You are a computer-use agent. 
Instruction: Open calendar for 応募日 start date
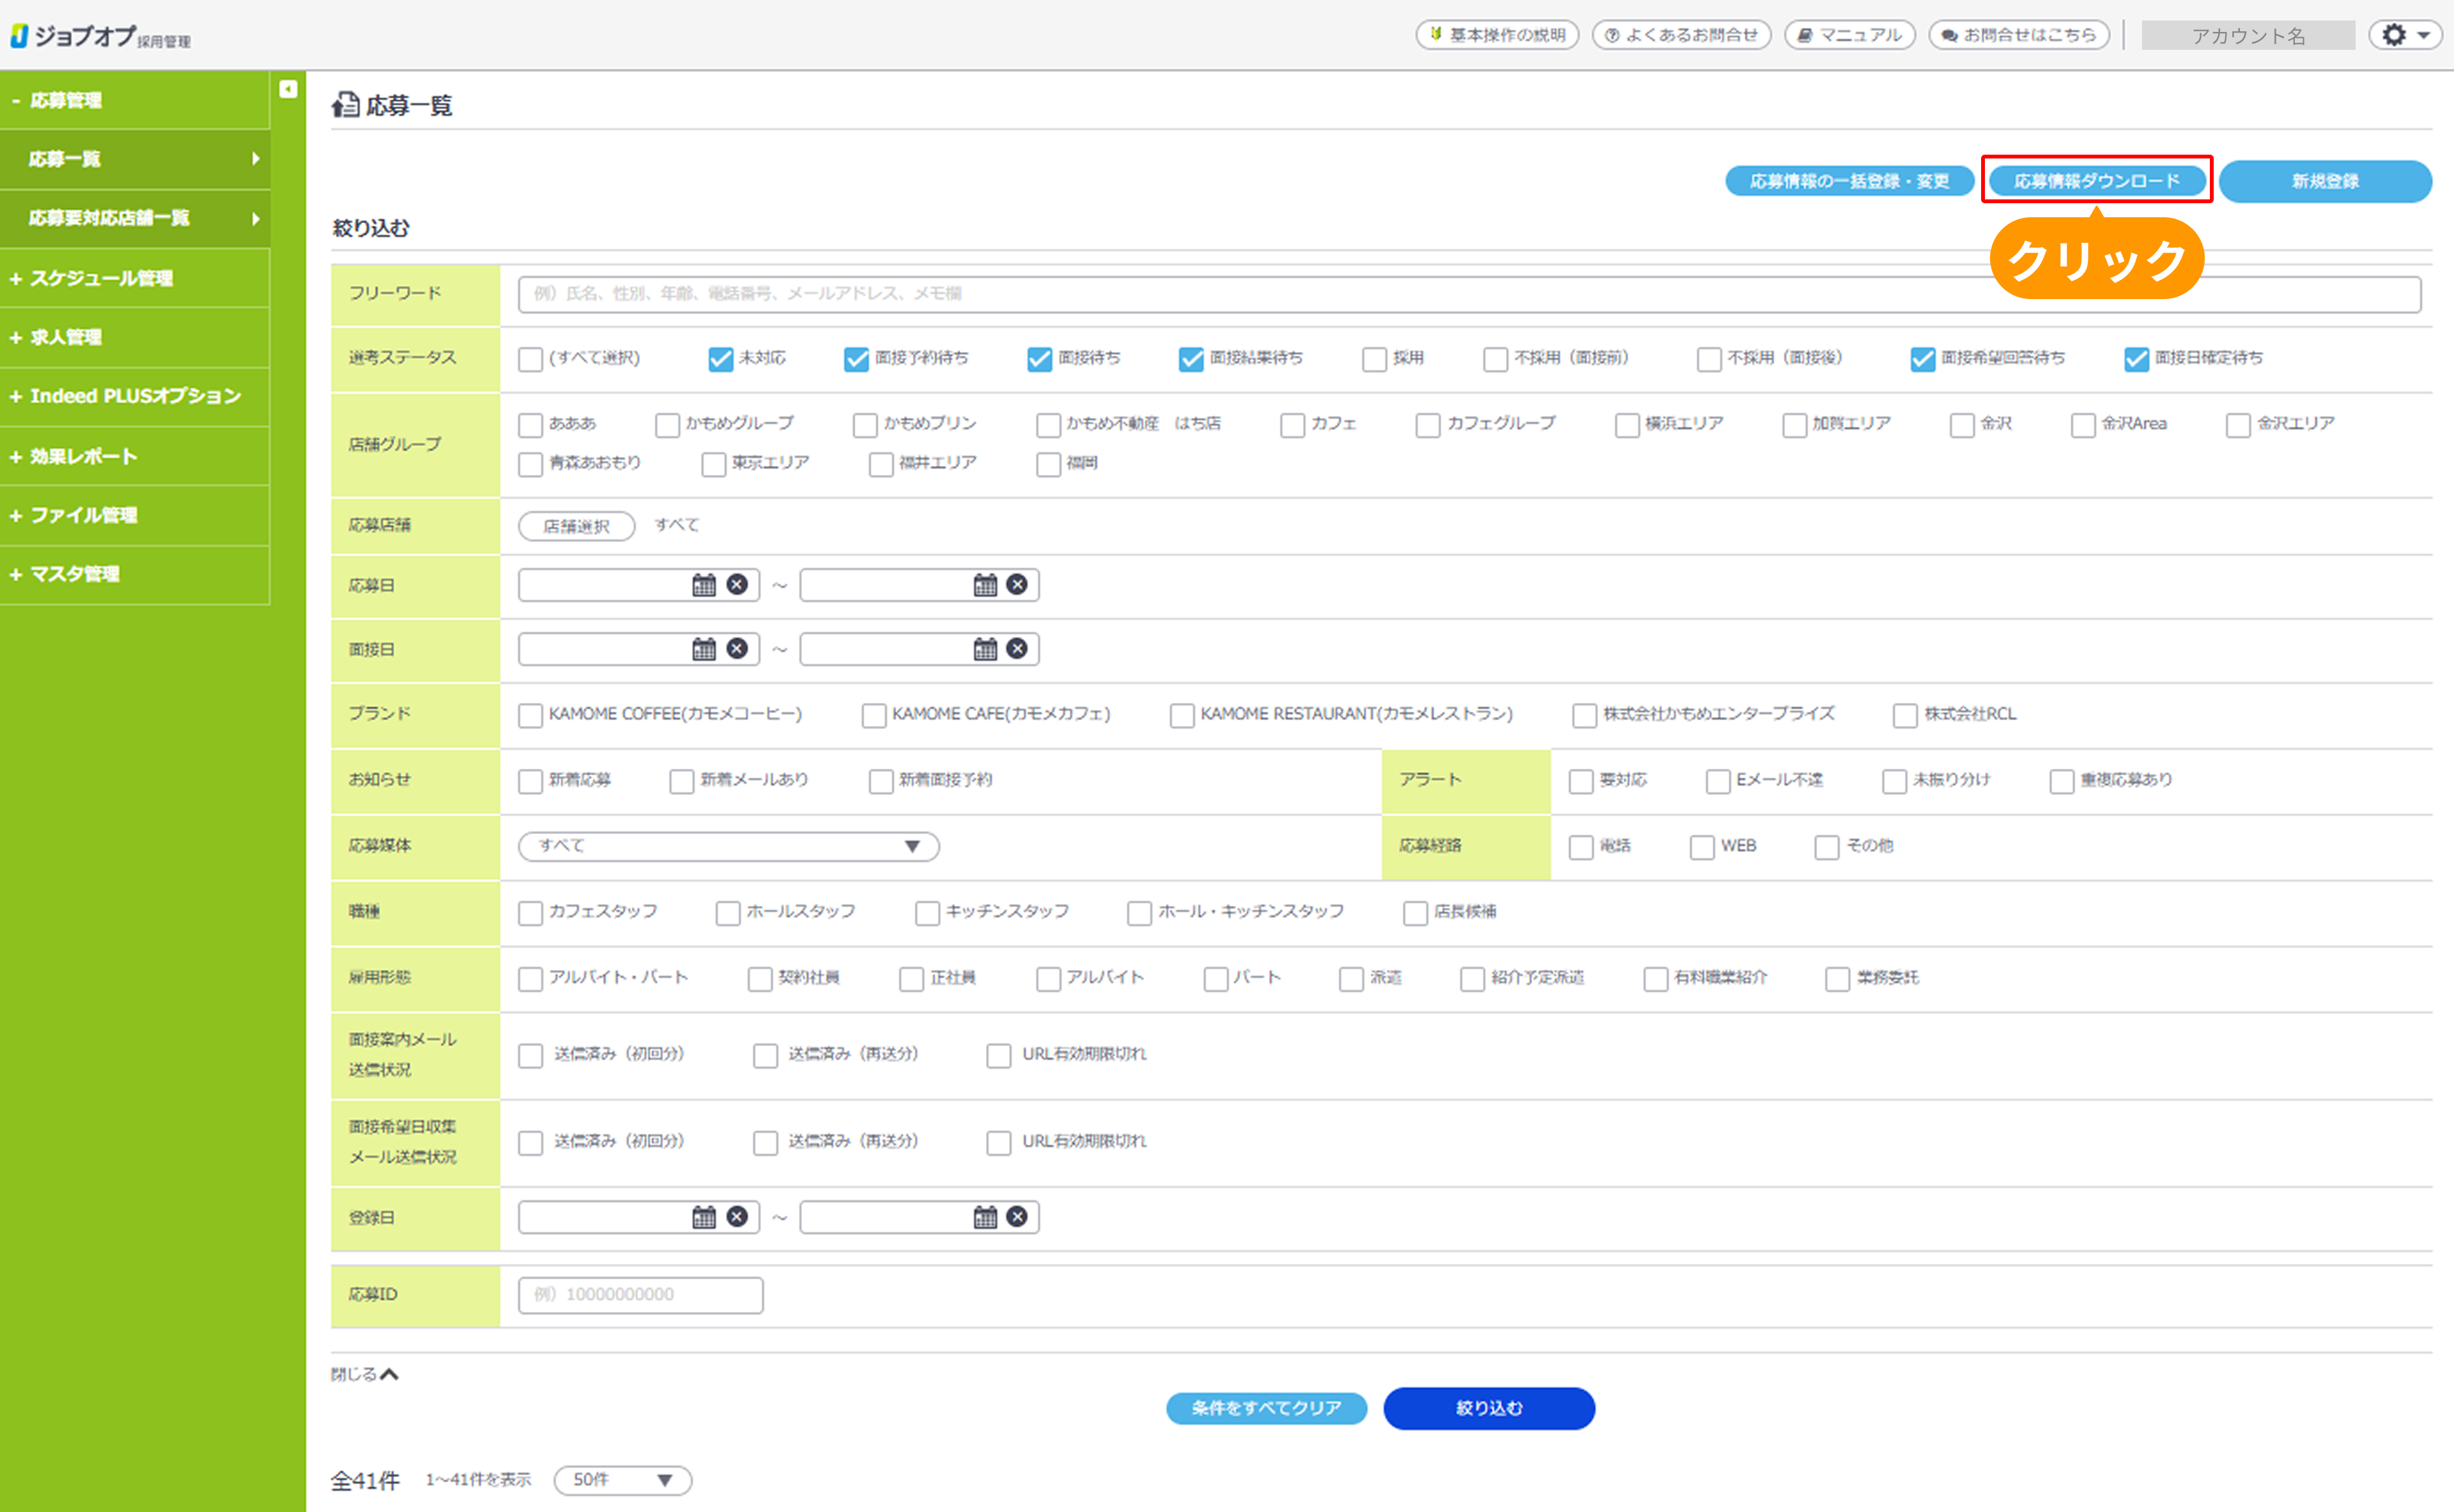704,585
